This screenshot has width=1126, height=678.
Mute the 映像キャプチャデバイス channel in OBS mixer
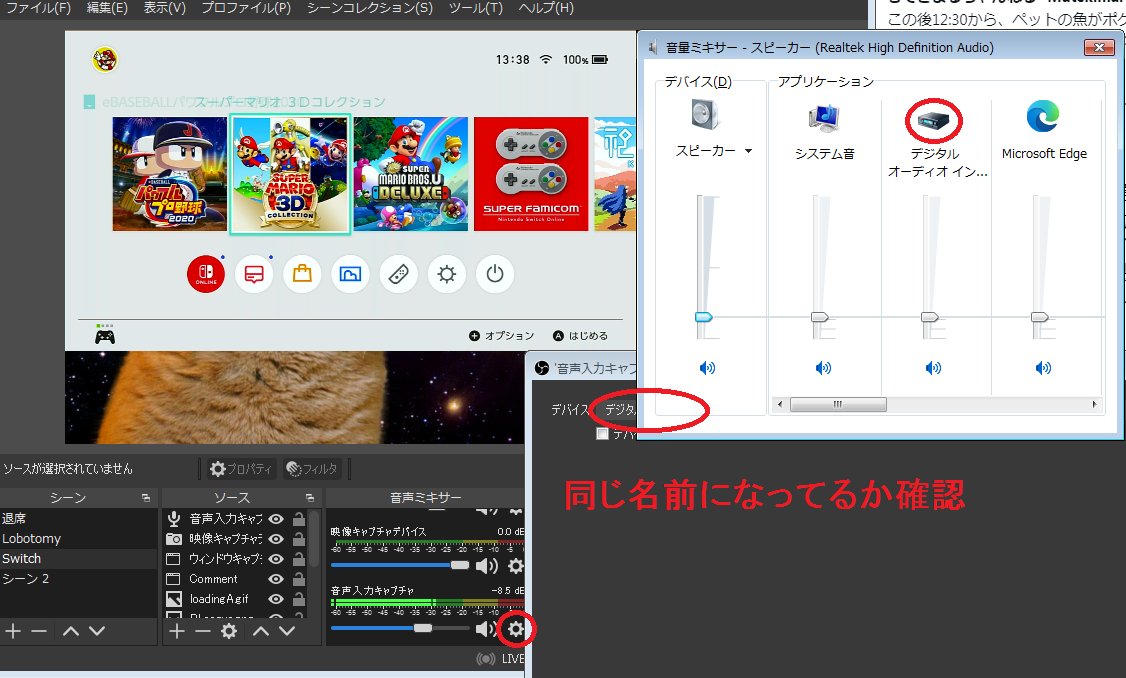(487, 566)
